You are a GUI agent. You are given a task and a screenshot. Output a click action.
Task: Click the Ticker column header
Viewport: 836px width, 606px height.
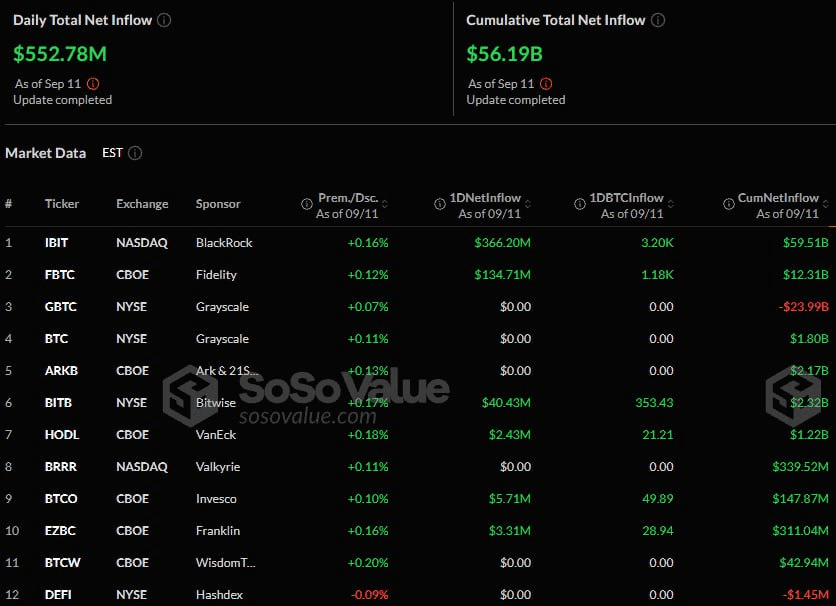(x=62, y=204)
